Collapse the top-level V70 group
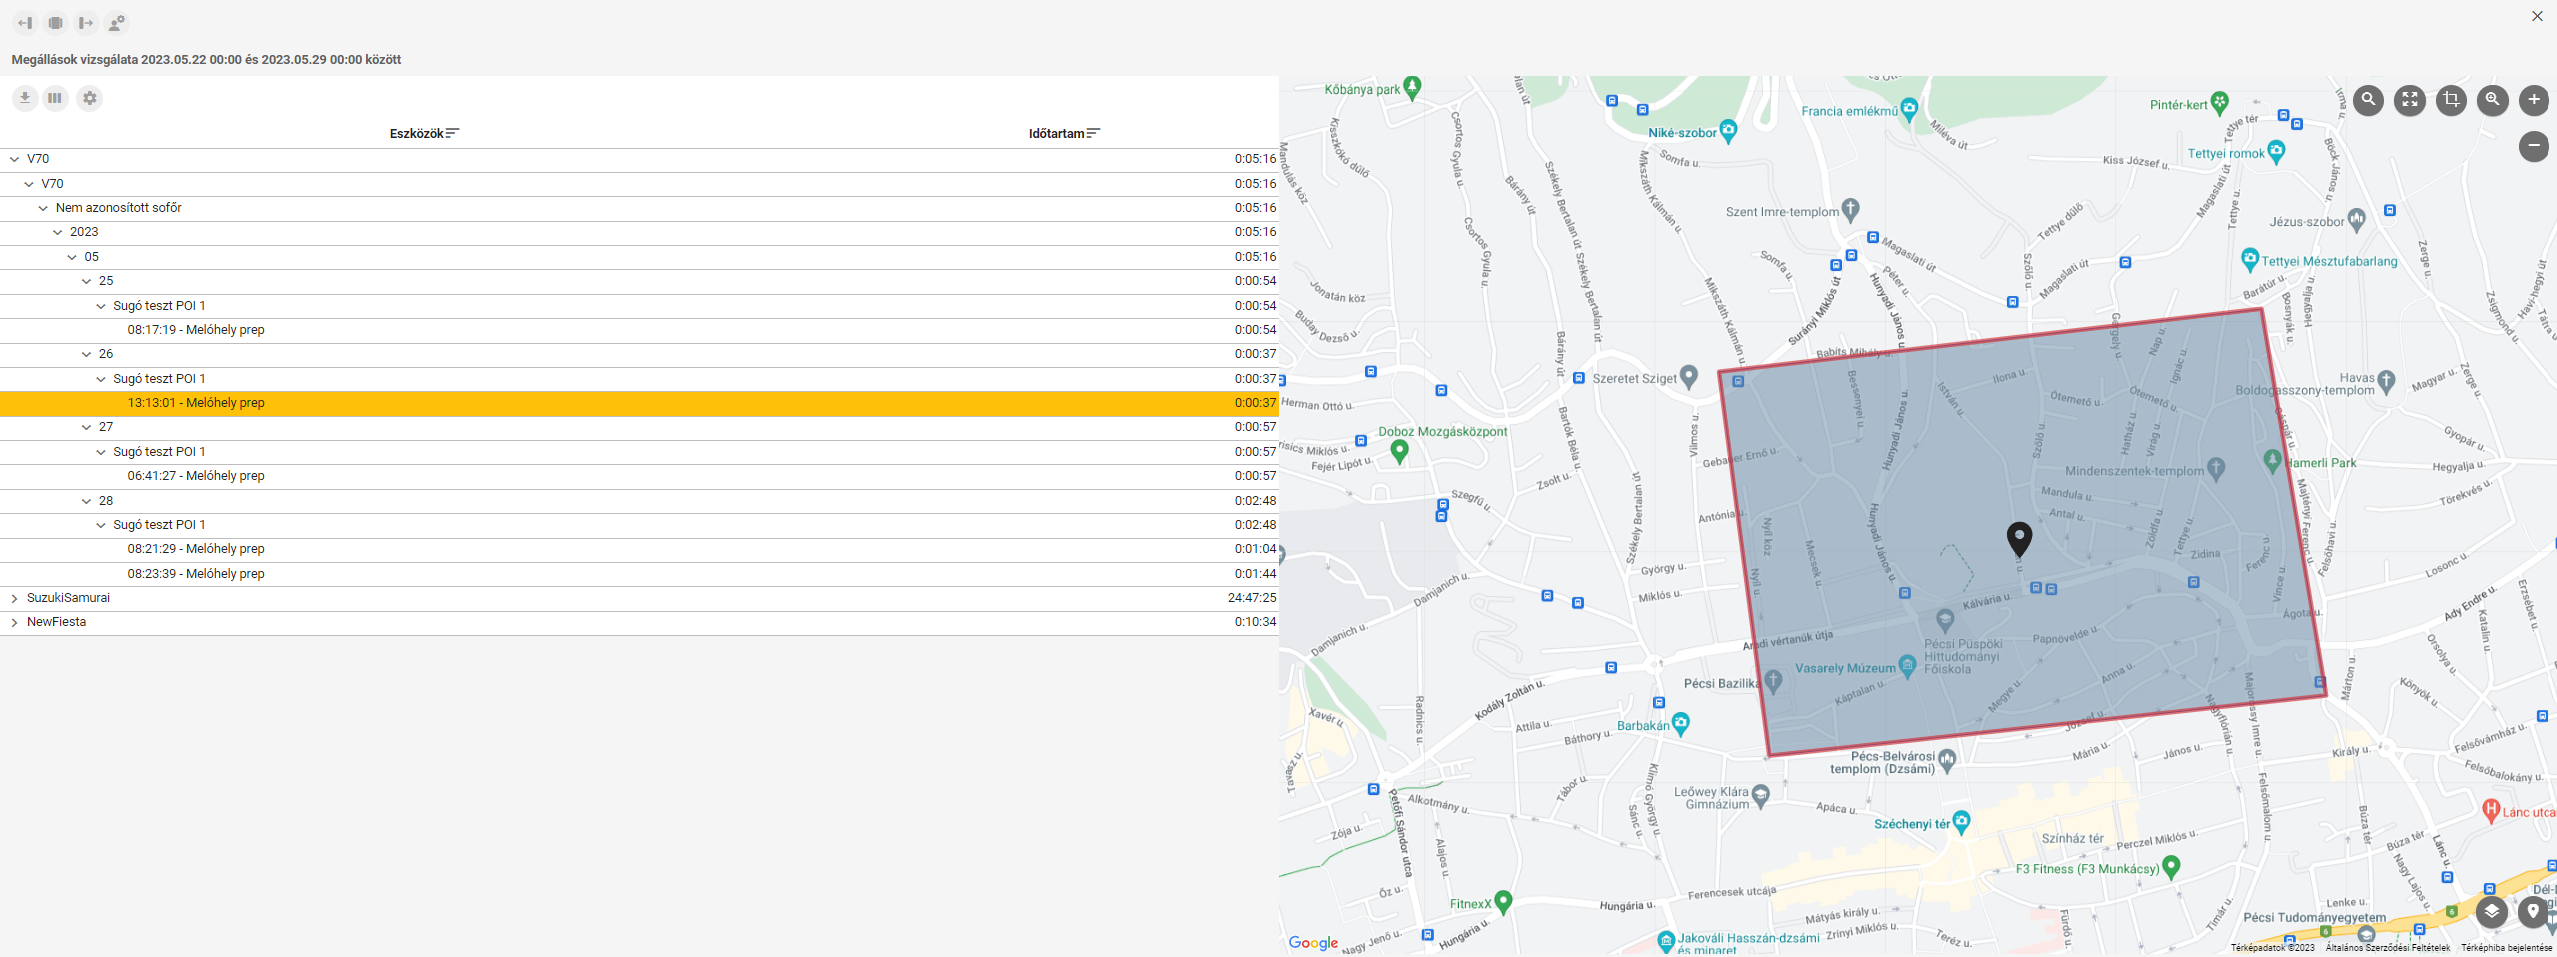Screen dimensions: 2557x957 coord(14,159)
